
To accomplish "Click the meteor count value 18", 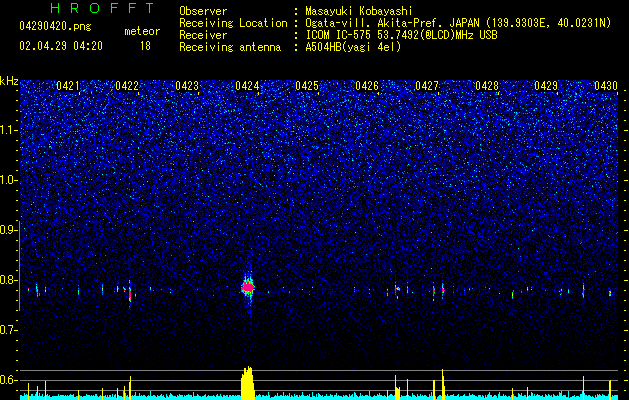I will pos(145,46).
